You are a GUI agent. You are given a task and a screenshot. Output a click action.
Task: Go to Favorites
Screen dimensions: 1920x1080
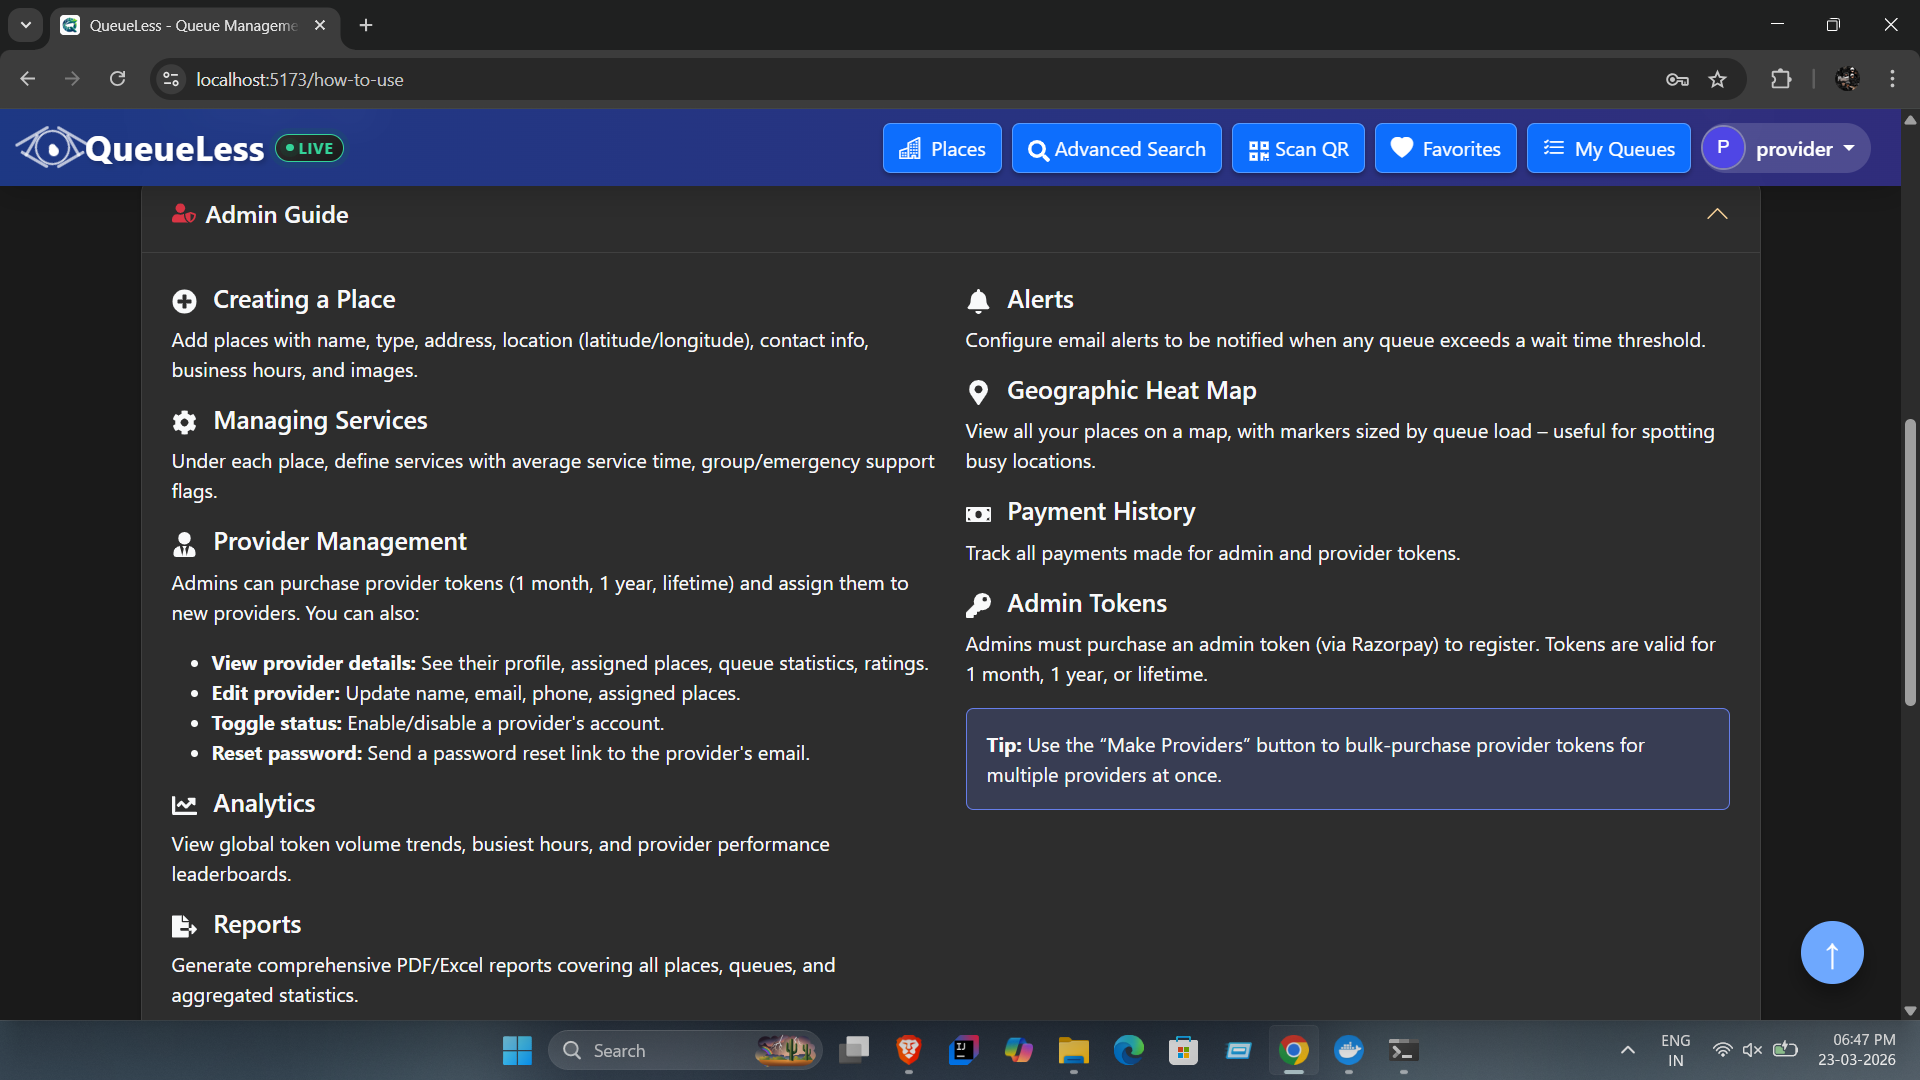[1445, 149]
